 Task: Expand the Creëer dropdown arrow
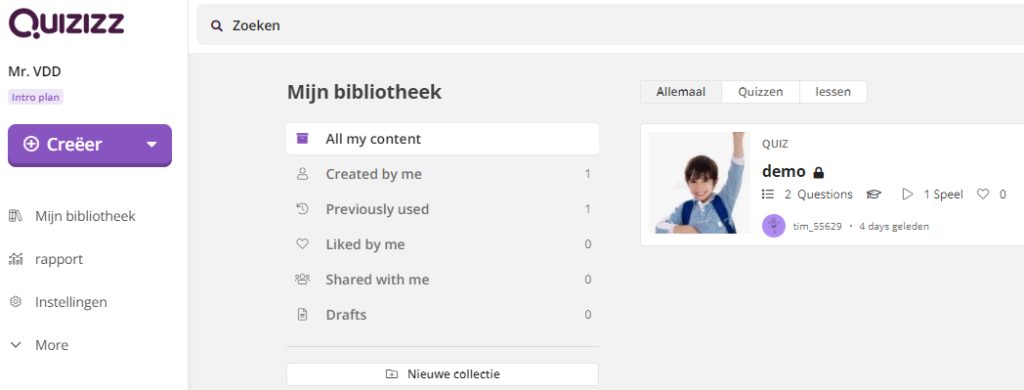point(152,144)
